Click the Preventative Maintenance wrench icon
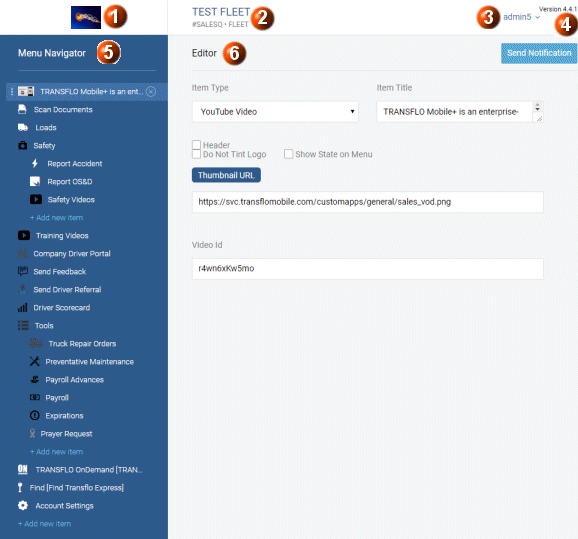This screenshot has height=539, width=578. point(35,361)
